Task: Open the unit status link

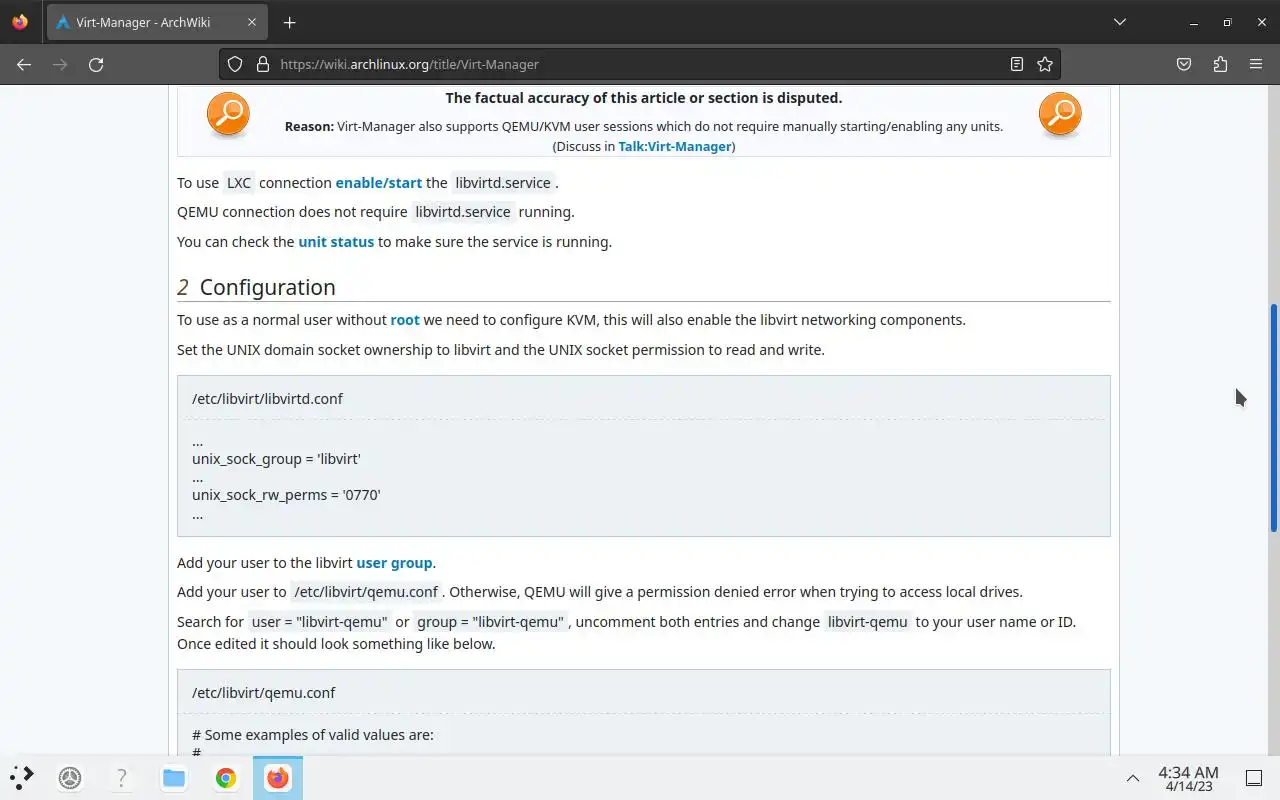Action: pos(336,242)
